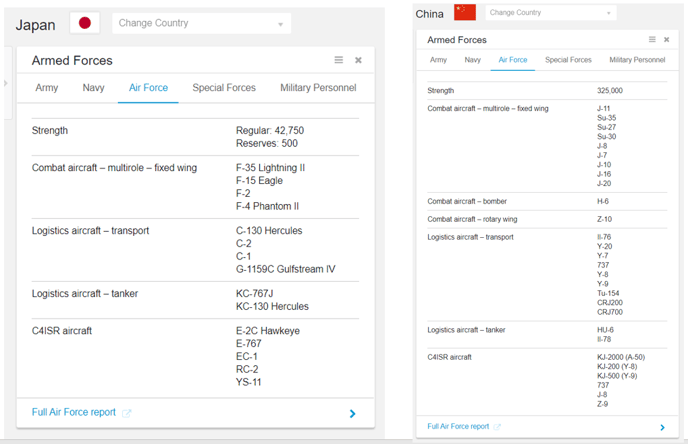Image resolution: width=688 pixels, height=444 pixels.
Task: Open Japan's Full Air Force report link
Action: point(74,412)
